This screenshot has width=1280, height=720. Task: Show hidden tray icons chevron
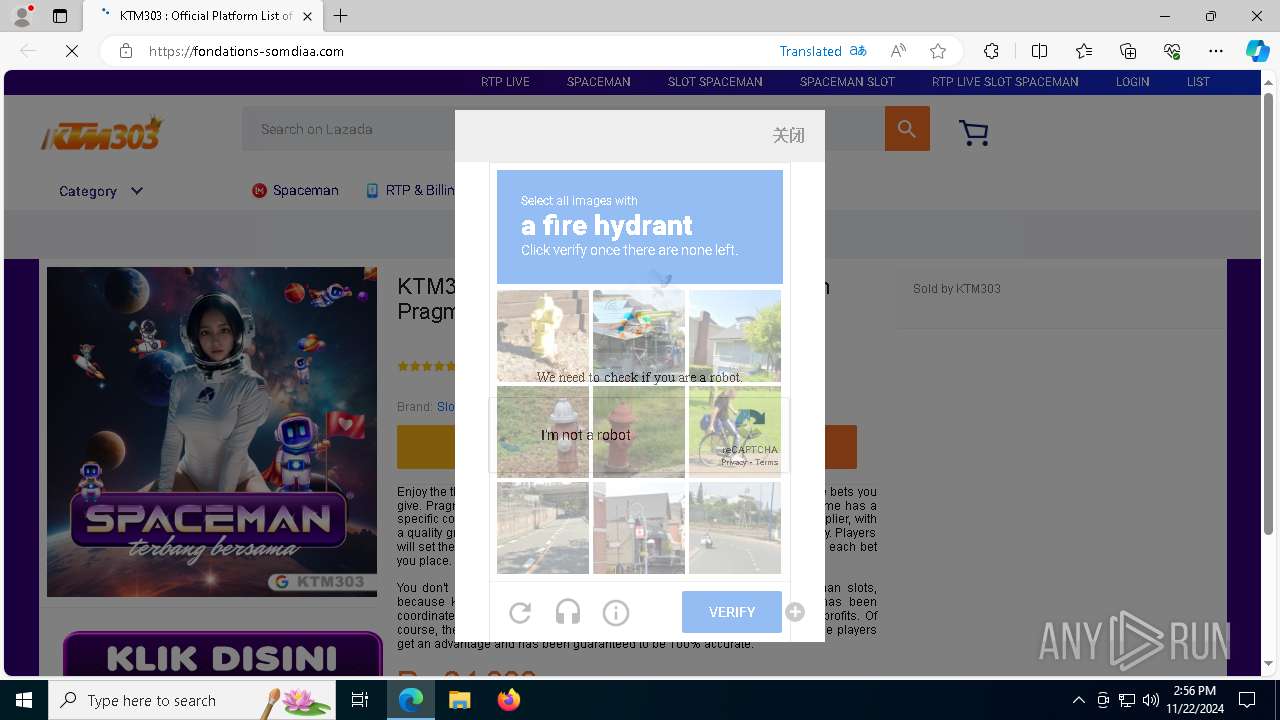[x=1078, y=700]
